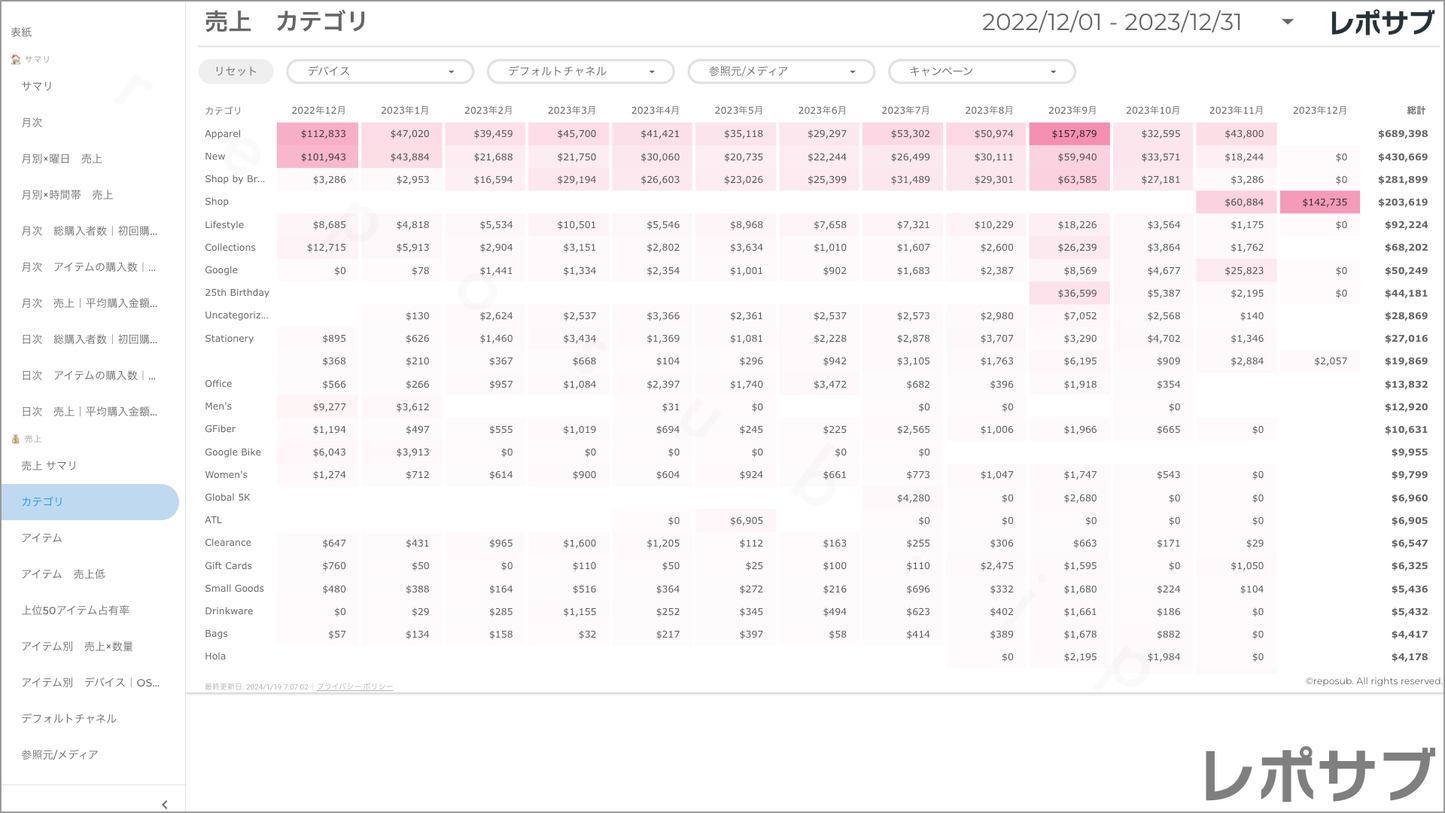
Task: Navigate to 売上 サマリ page
Action: coord(49,466)
